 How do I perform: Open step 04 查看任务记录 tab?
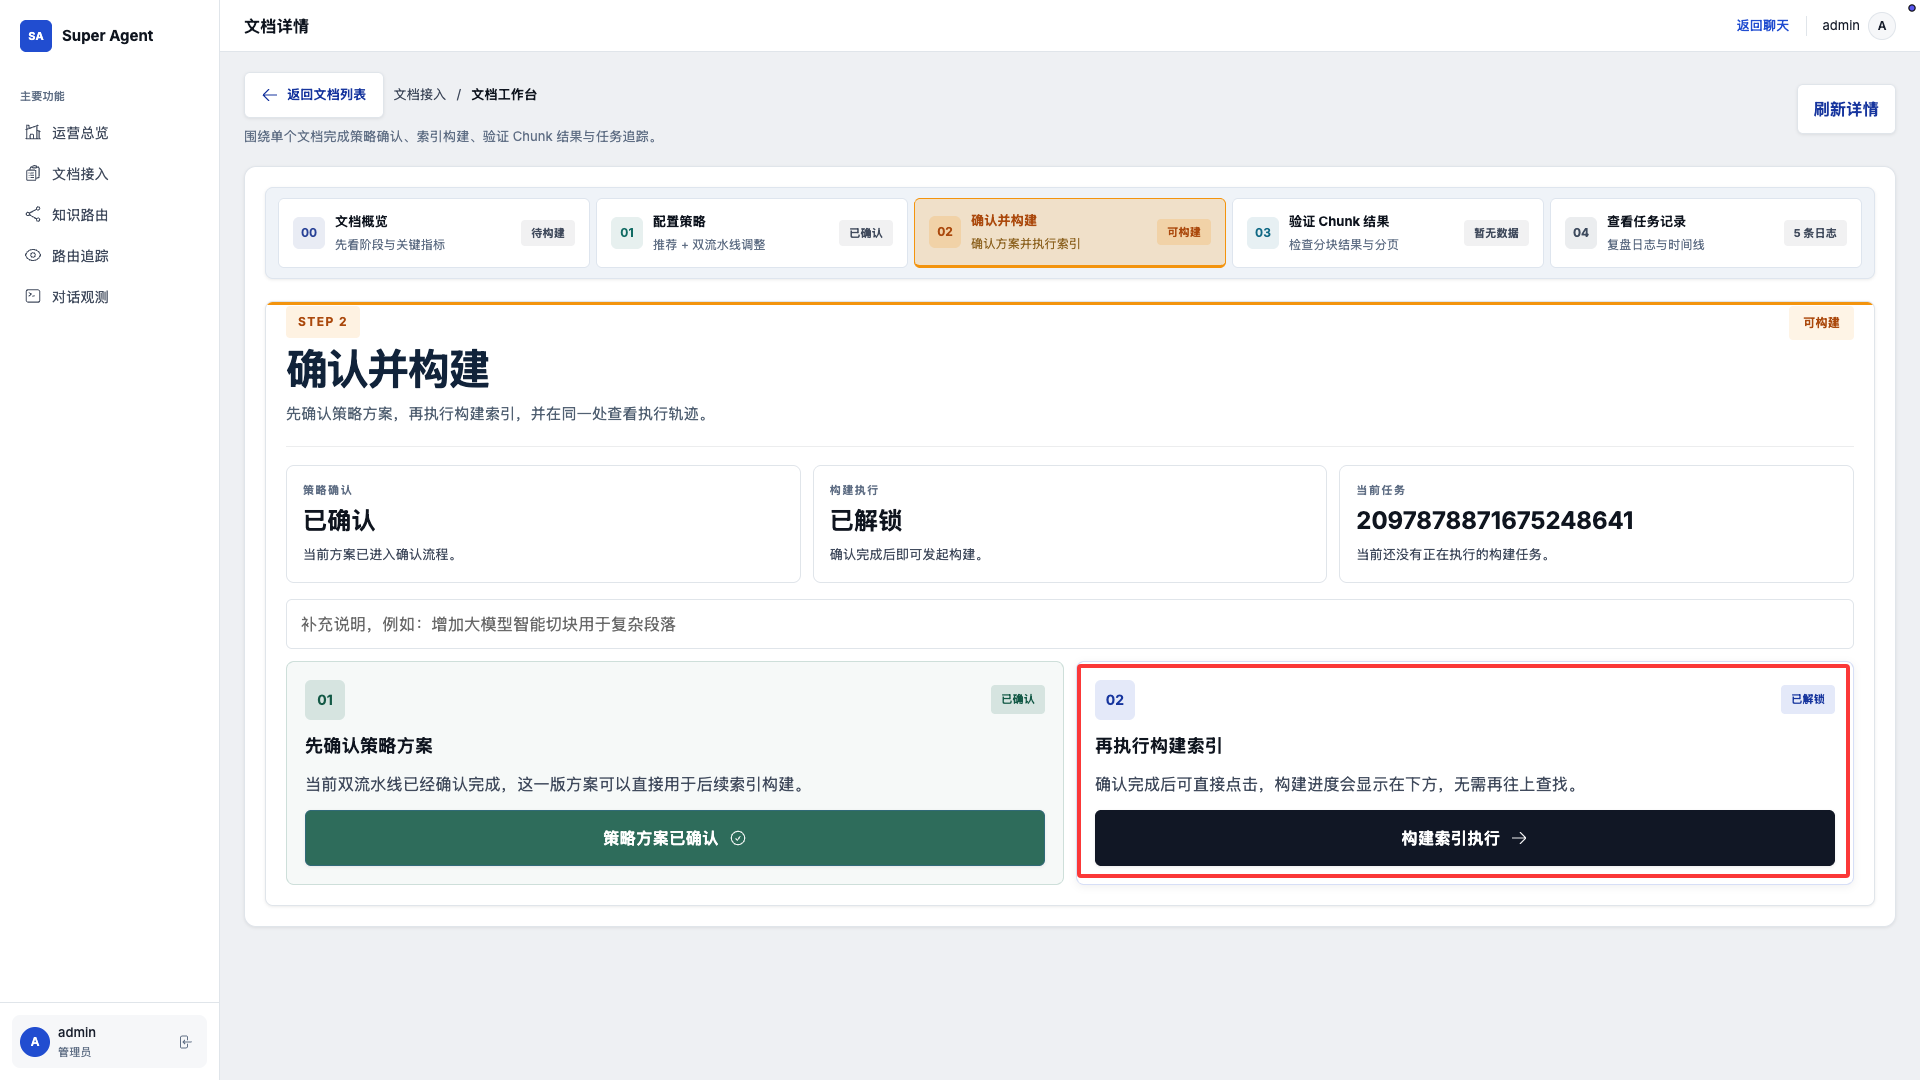point(1705,233)
